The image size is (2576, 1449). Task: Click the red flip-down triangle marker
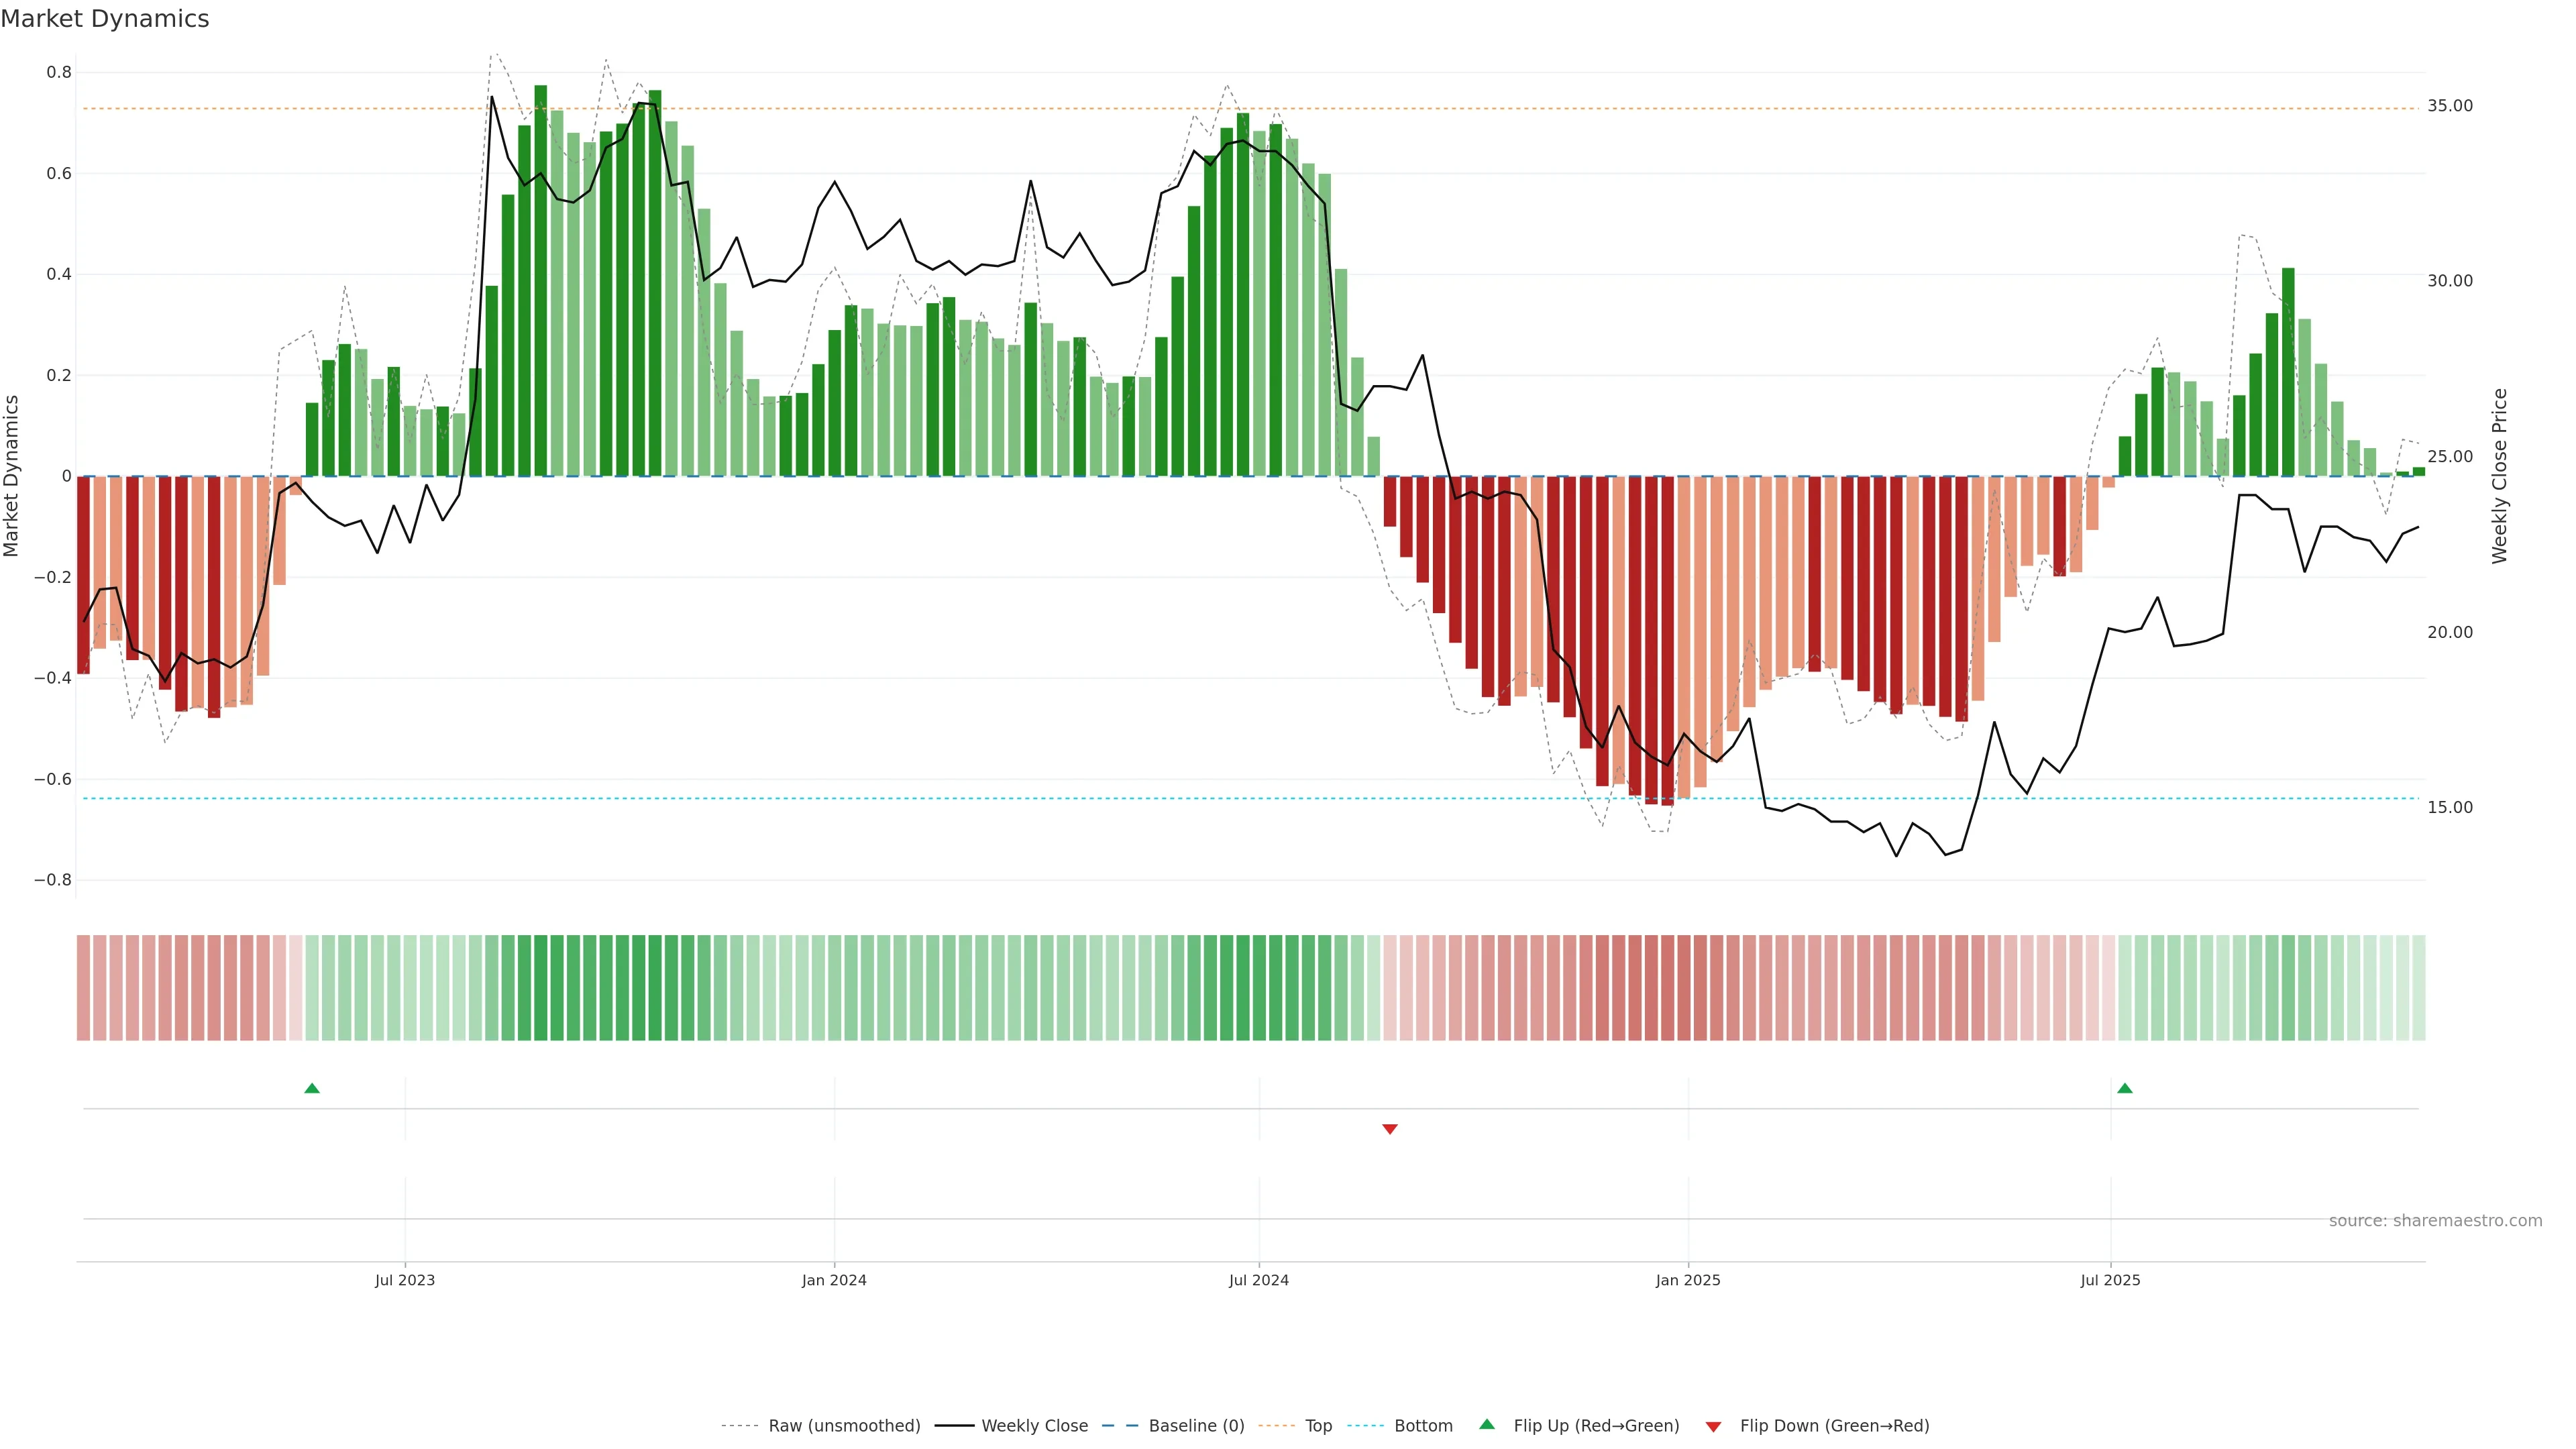(1389, 1129)
